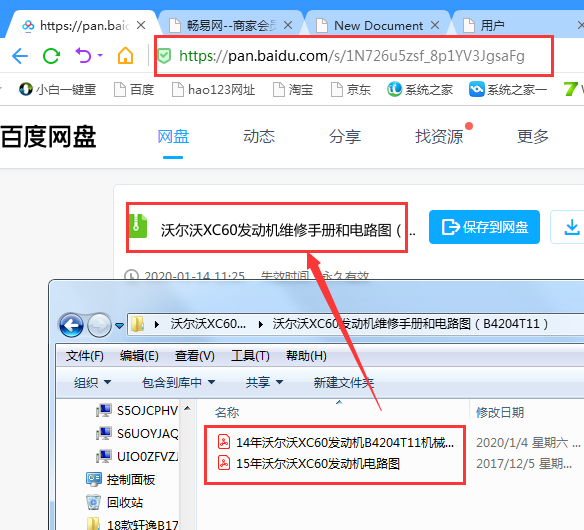Click the 百度网盘 logo

[48, 137]
